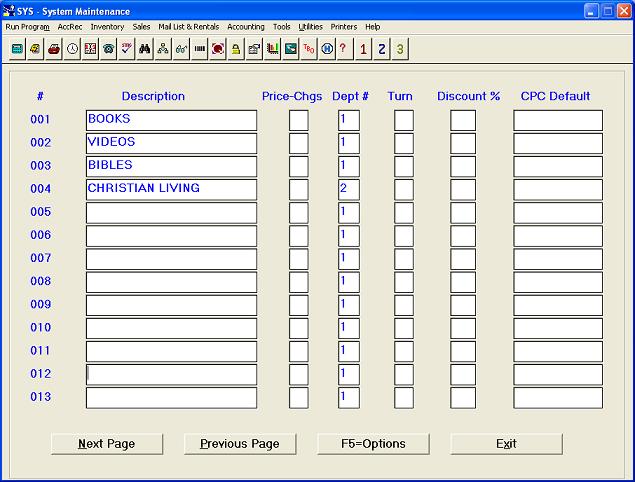This screenshot has width=635, height=482.
Task: Click the yellow phone-book toolbar icon
Action: 35,49
